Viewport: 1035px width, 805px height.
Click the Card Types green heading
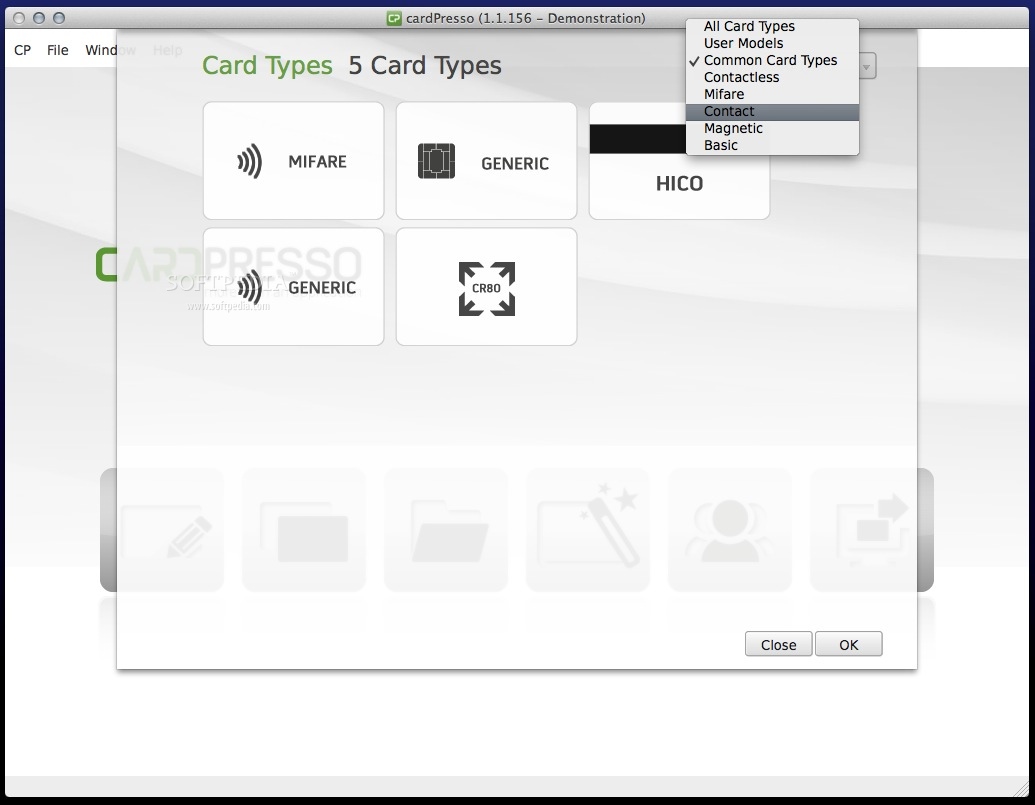tap(267, 65)
